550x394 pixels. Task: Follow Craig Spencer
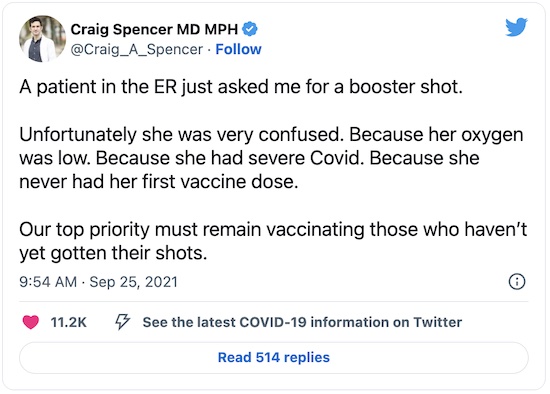click(238, 49)
